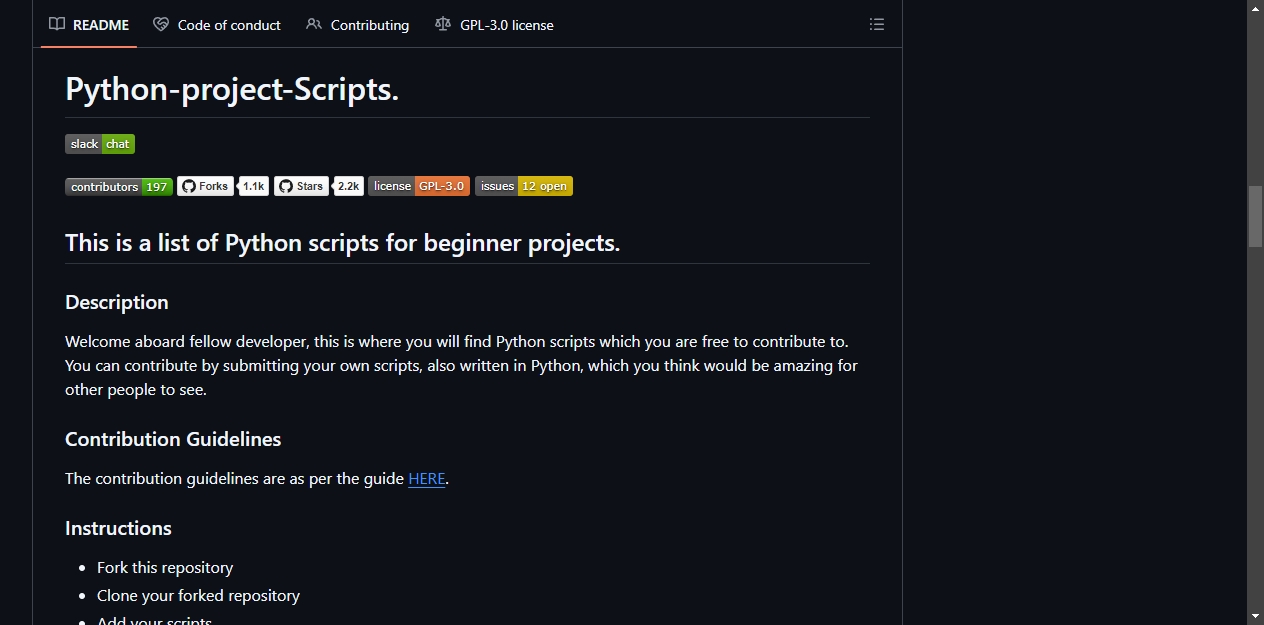Image resolution: width=1264 pixels, height=625 pixels.
Task: Switch to the GPL-3.0 license tab
Action: click(494, 25)
